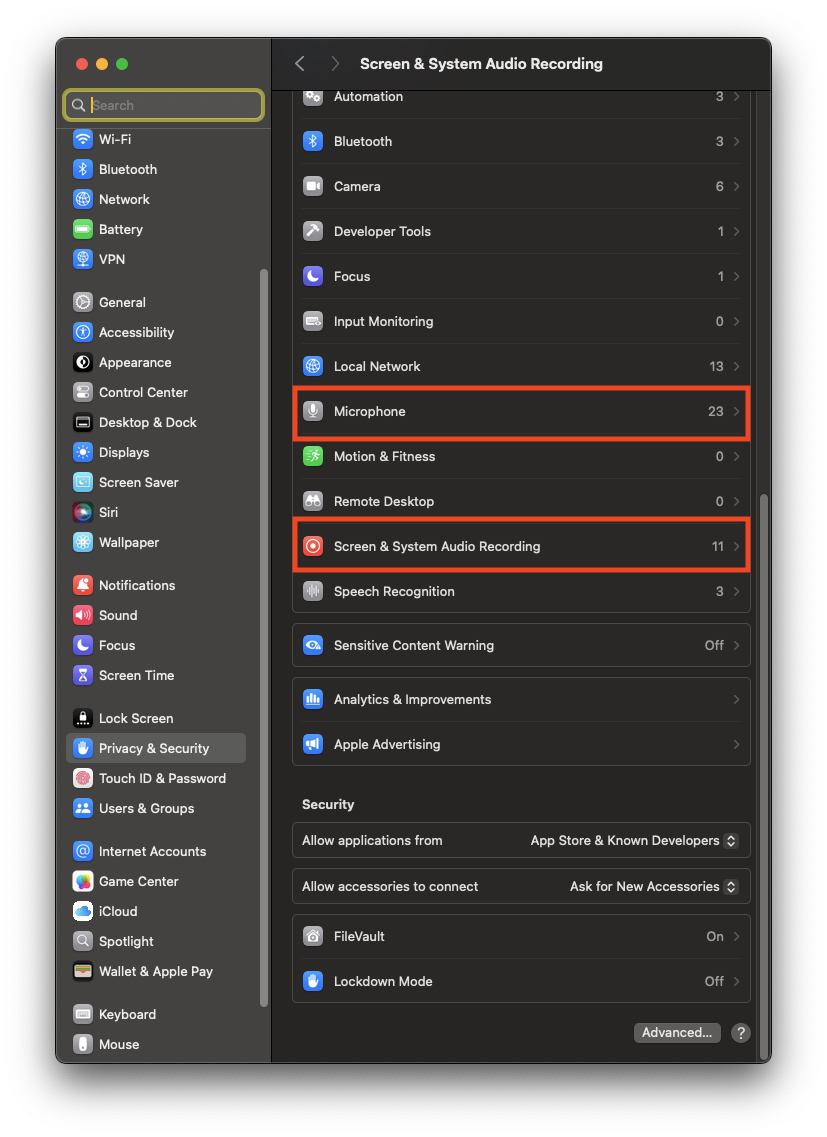Screen dimensions: 827x1137
Task: Click the Screen Saver icon
Action: (83, 482)
